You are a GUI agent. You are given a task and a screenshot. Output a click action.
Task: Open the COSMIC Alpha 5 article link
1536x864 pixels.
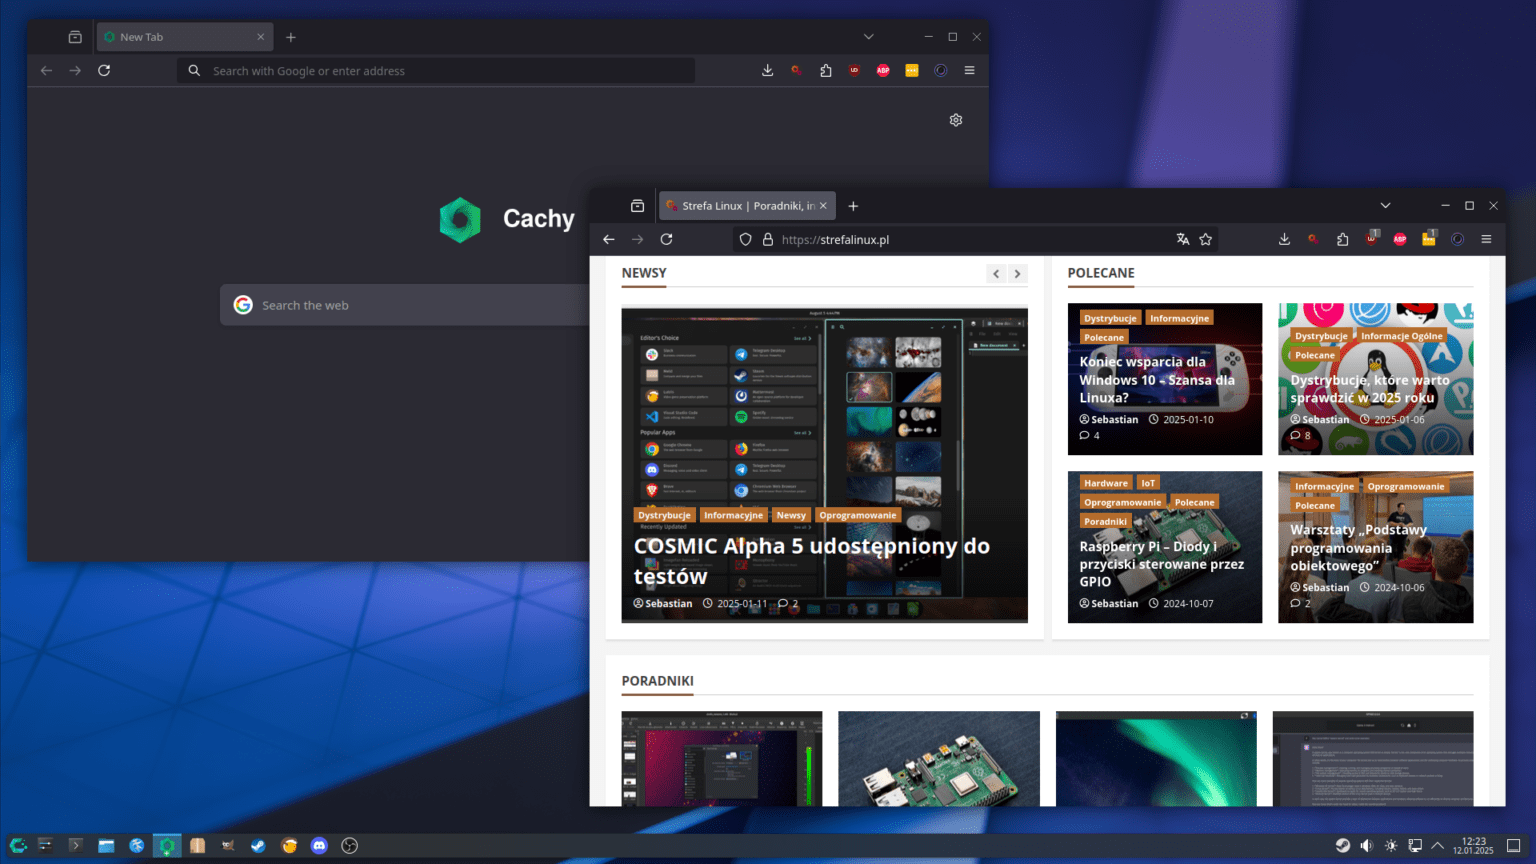[811, 560]
